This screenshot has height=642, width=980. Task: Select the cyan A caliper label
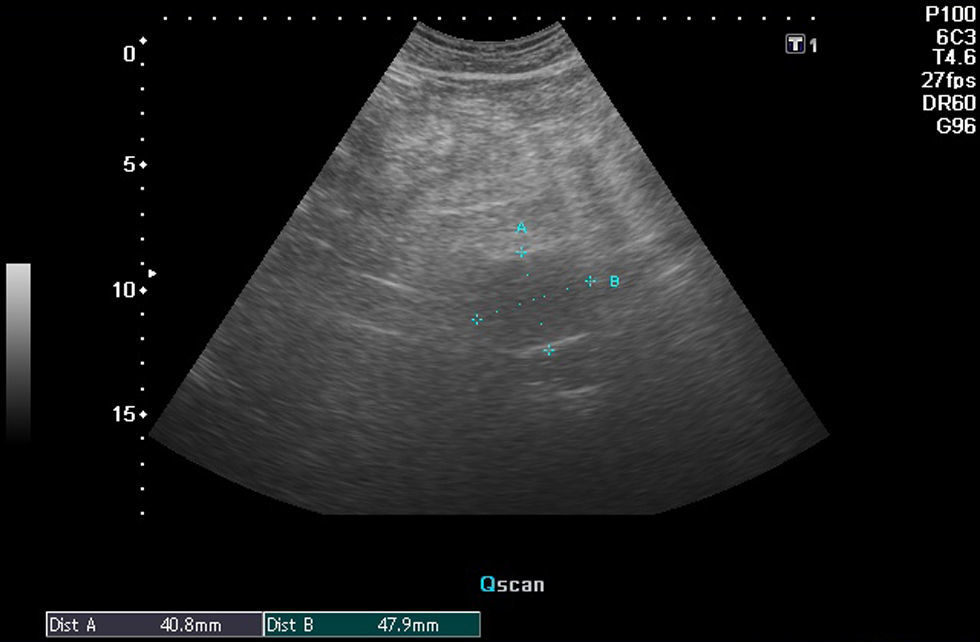coord(521,229)
